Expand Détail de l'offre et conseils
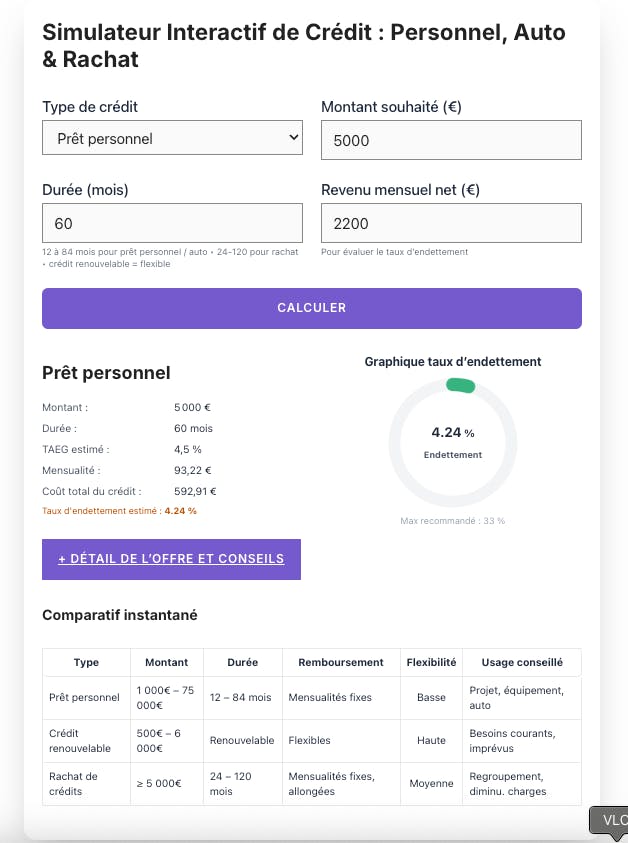This screenshot has height=843, width=628. pos(171,559)
